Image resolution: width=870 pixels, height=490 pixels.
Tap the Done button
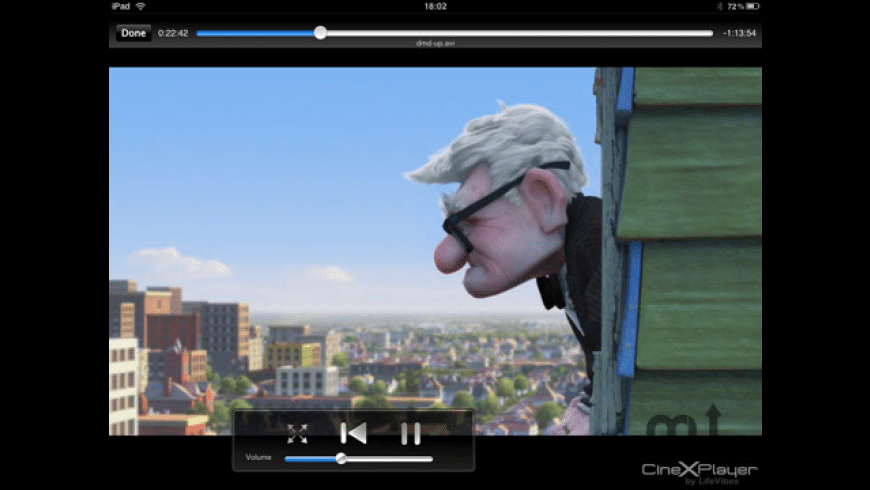pyautogui.click(x=133, y=33)
